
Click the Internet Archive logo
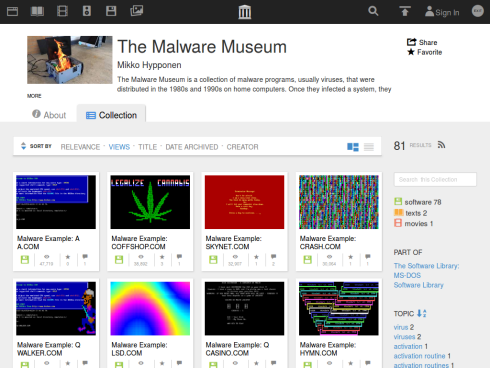click(245, 12)
